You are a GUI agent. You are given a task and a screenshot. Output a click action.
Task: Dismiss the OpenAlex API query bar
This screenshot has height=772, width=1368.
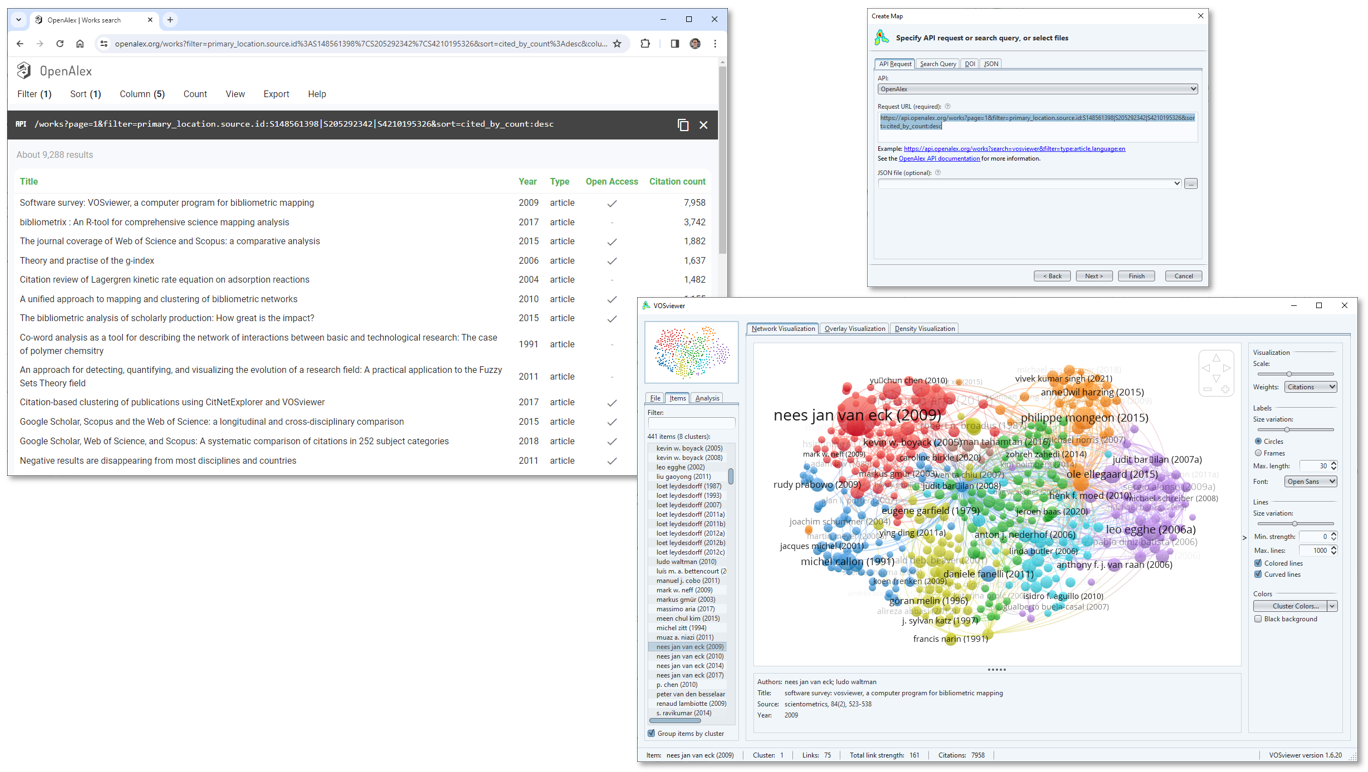[x=703, y=125]
